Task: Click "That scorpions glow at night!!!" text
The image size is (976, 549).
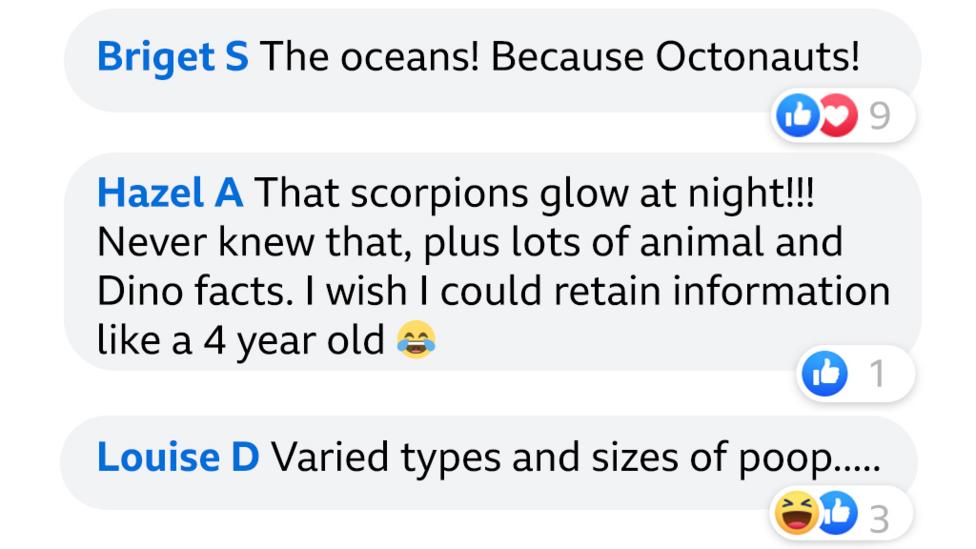Action: 534,193
